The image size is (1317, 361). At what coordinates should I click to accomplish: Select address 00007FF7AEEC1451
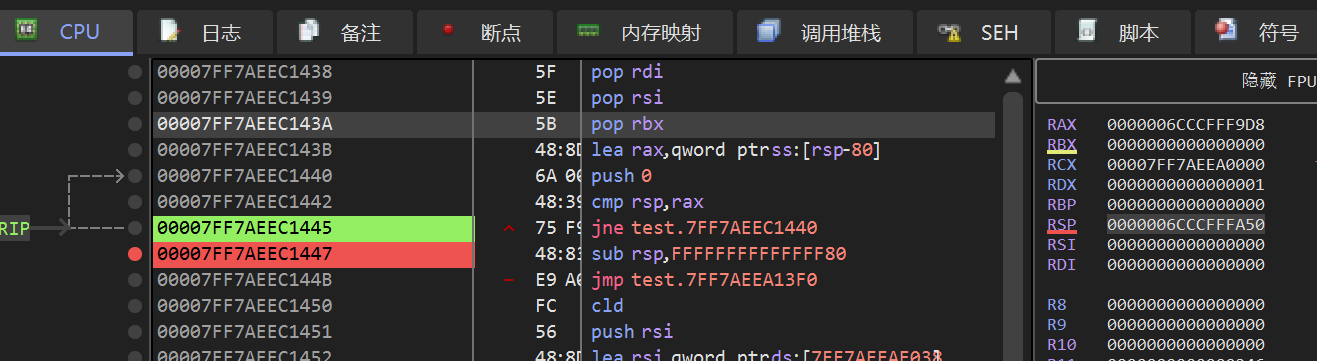click(x=244, y=332)
